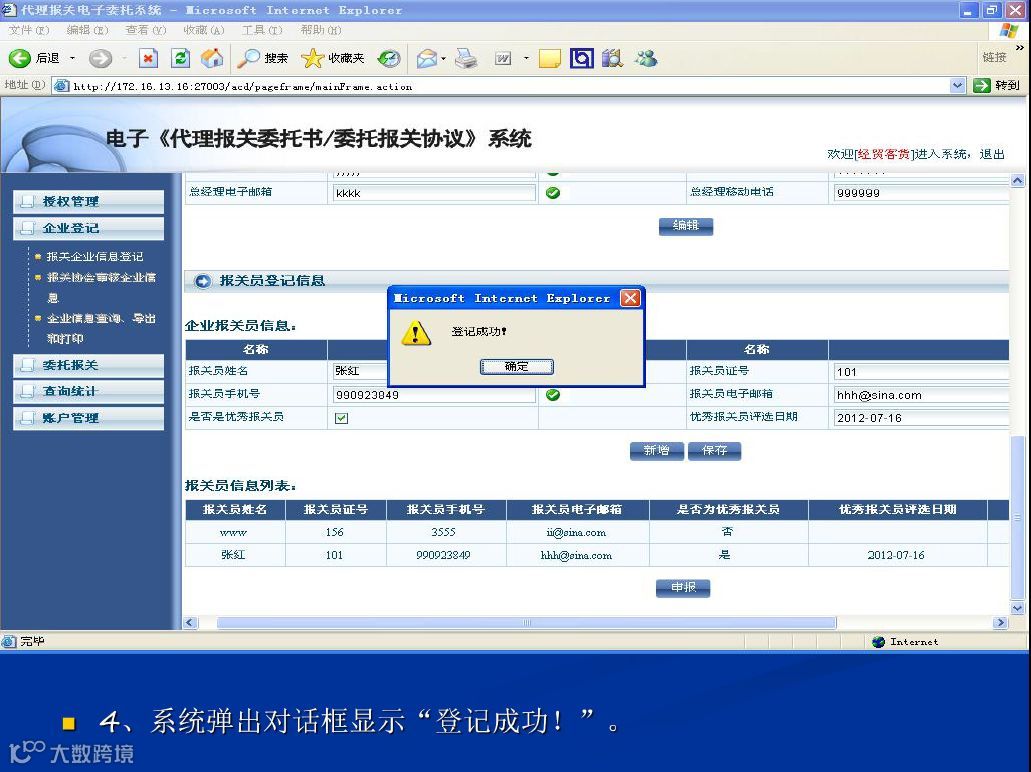Click the vertical scrollbar up arrow
Image resolution: width=1031 pixels, height=772 pixels.
click(1017, 180)
